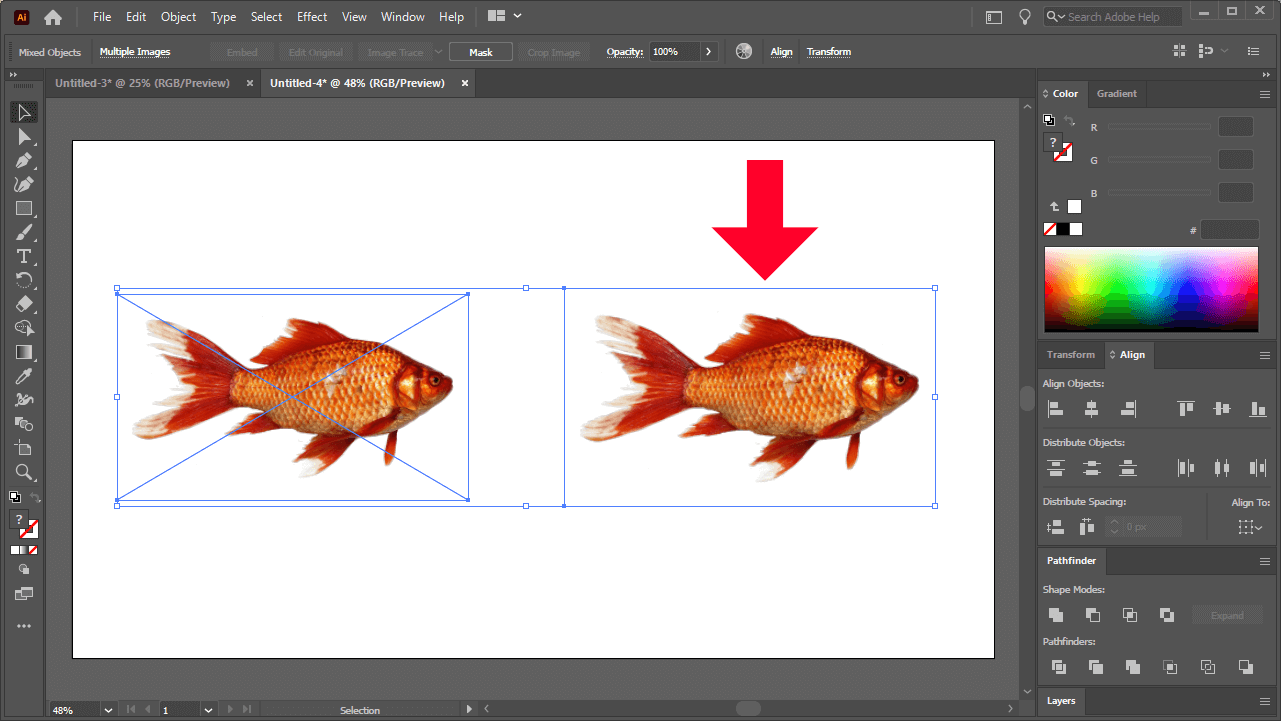
Task: Click Vertical Align Top icon
Action: point(1186,409)
